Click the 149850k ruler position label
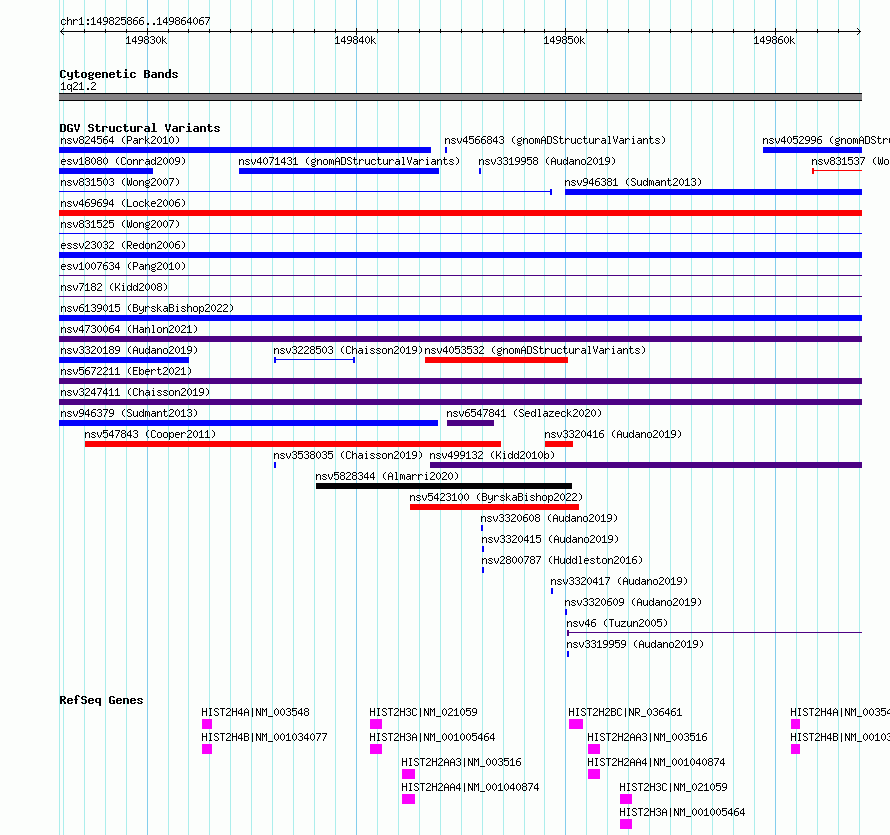The height and width of the screenshot is (835, 890). click(564, 40)
